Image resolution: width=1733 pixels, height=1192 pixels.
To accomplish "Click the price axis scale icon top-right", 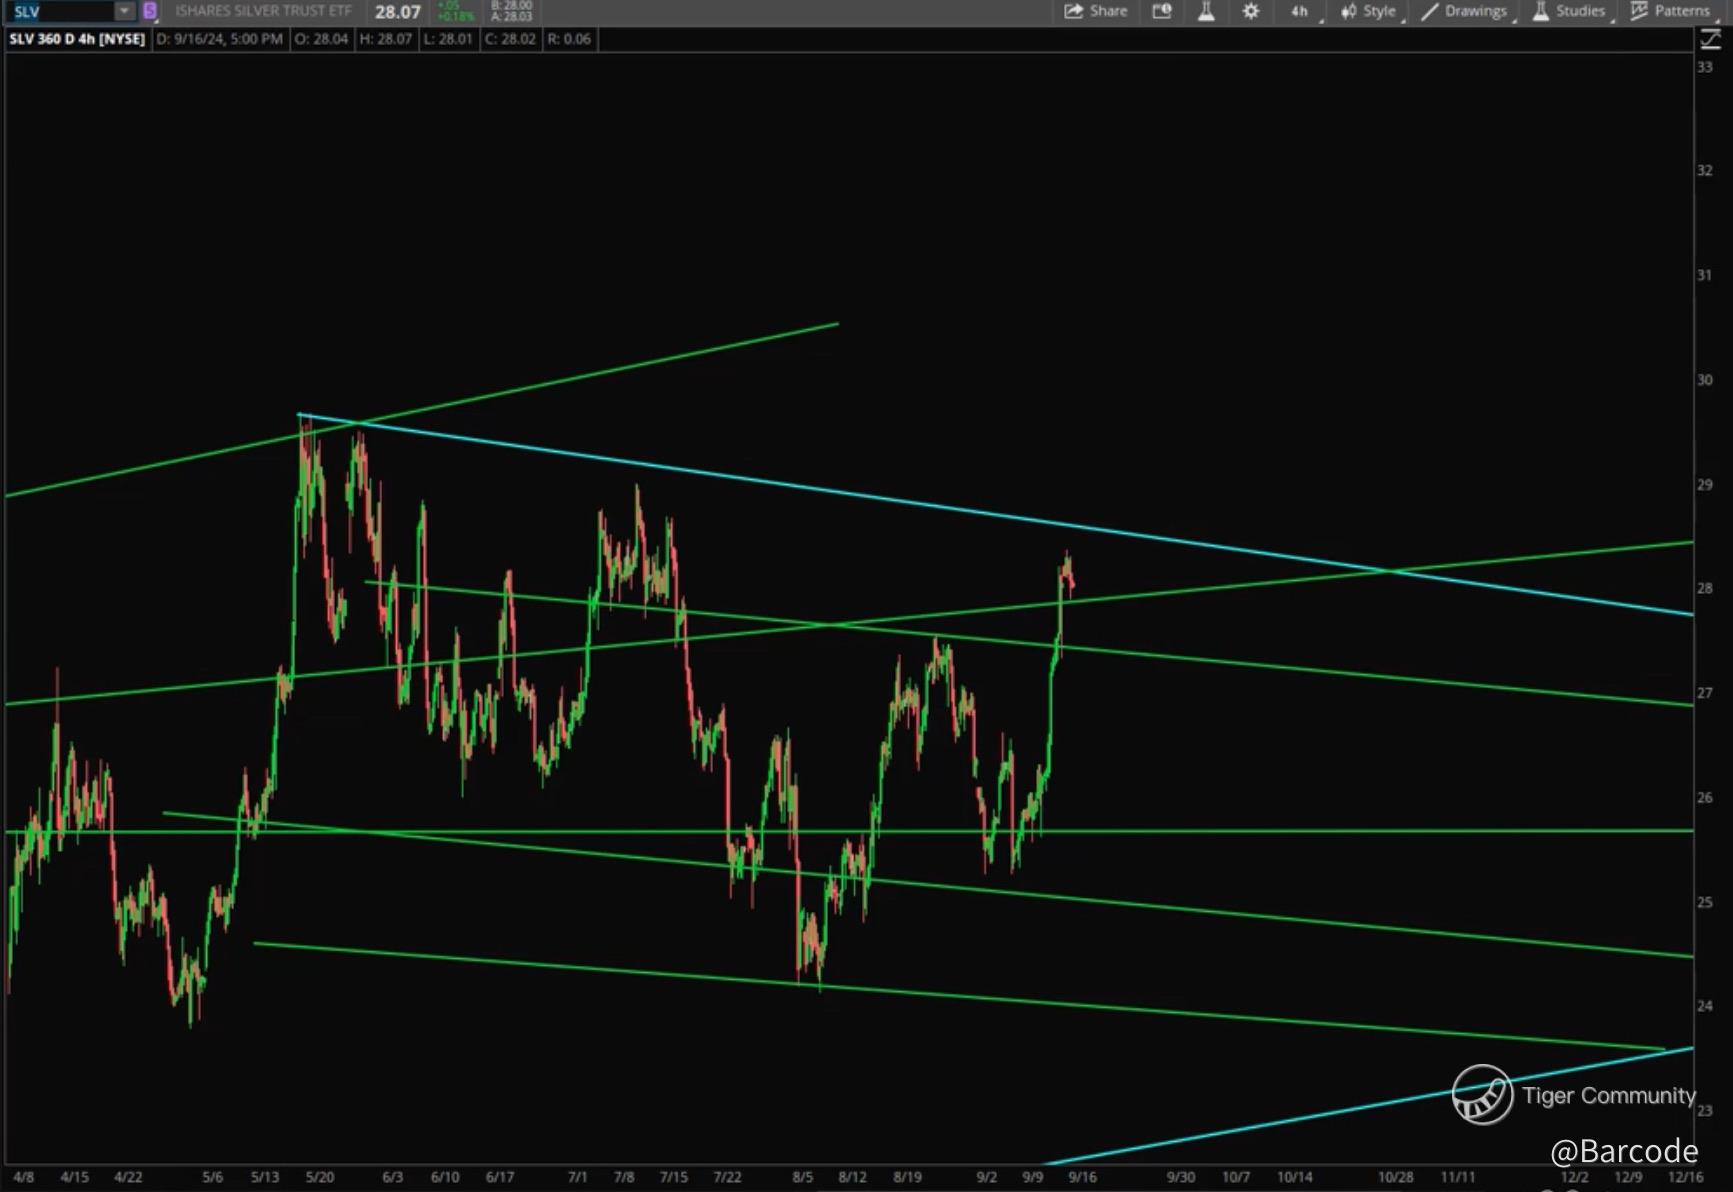I will point(1710,40).
